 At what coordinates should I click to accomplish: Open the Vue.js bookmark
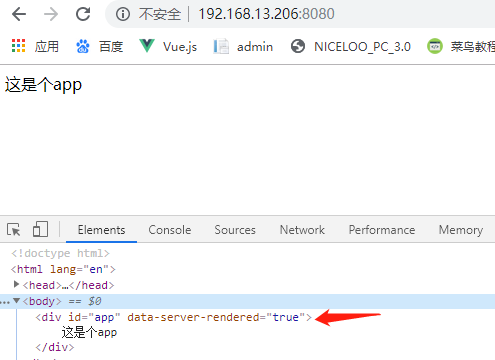[x=168, y=46]
